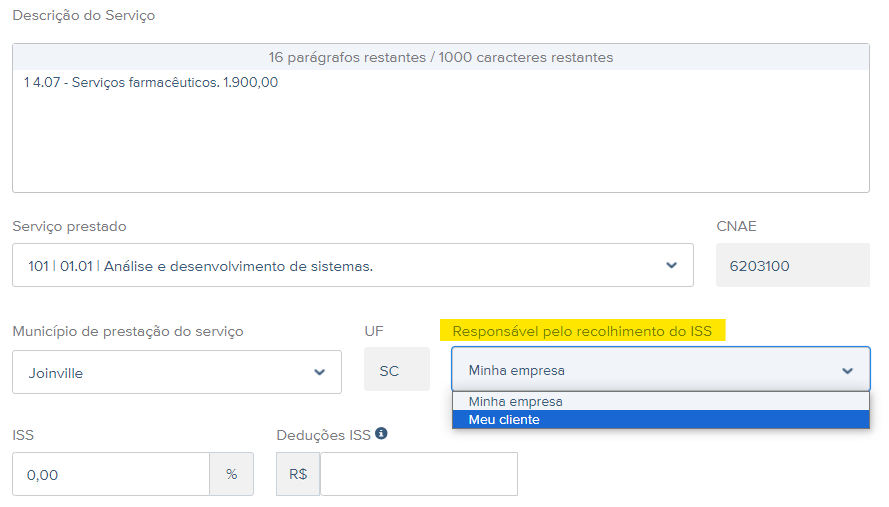
Task: Click the 'Responsável pelo recolhimento do ISS' label
Action: [x=582, y=331]
